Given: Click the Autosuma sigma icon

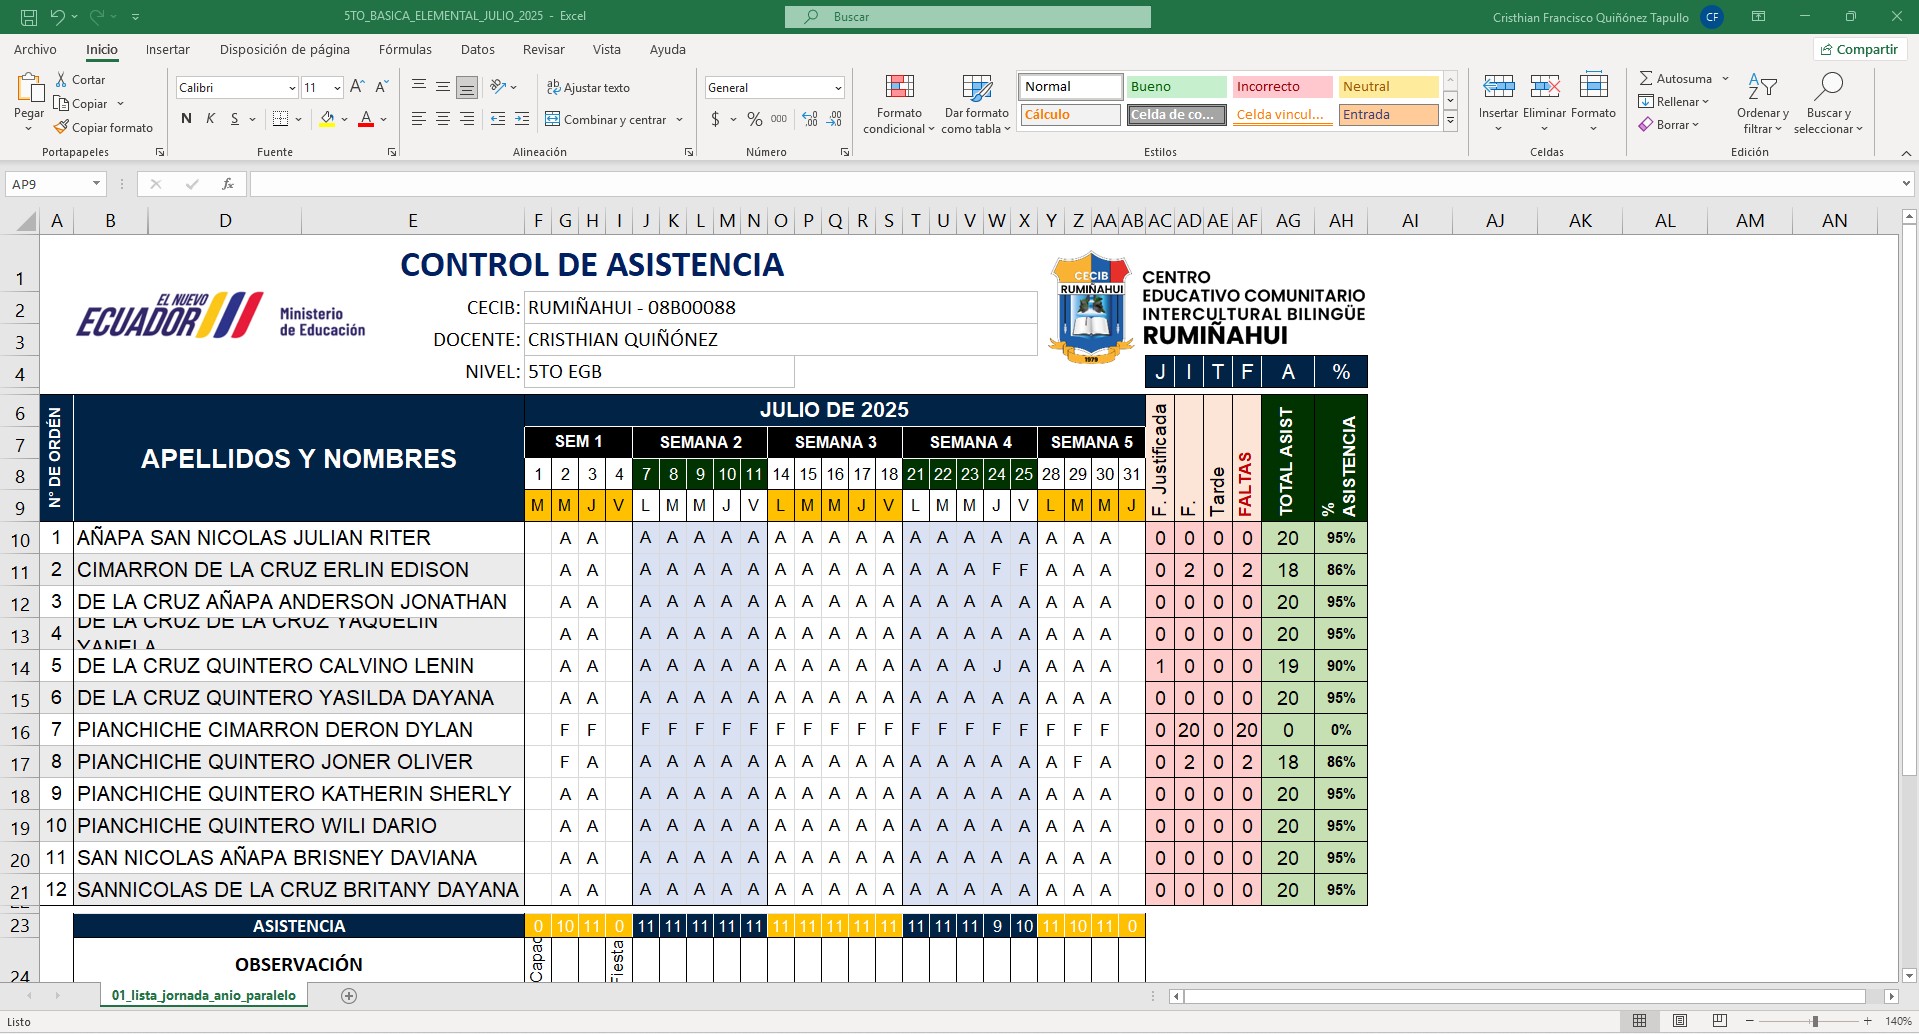Looking at the screenshot, I should coord(1646,79).
